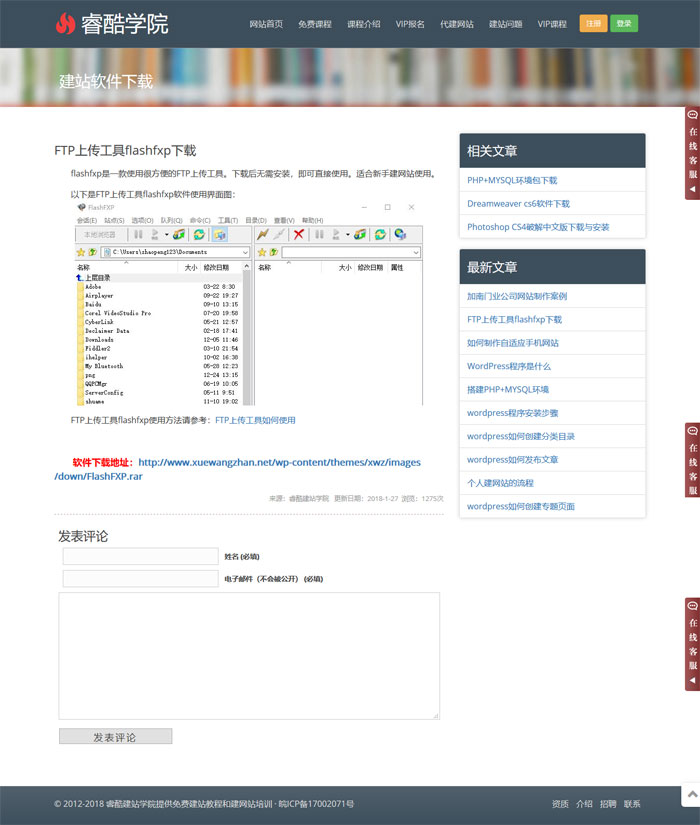Screen dimensions: 700x825
Task: Open the 网站首页 nav item
Action: click(x=266, y=24)
